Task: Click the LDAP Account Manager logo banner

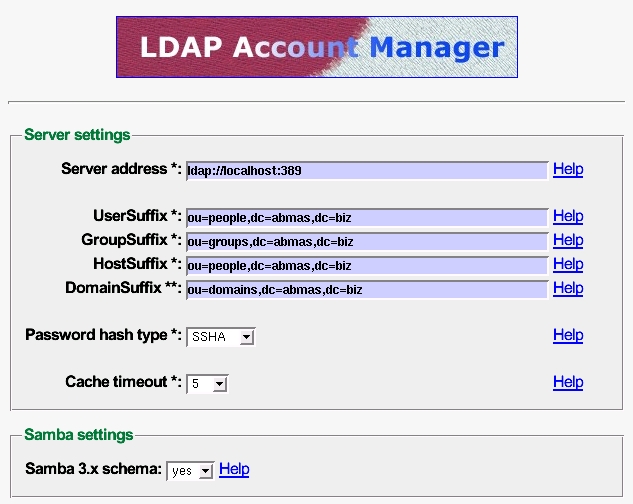Action: (316, 47)
